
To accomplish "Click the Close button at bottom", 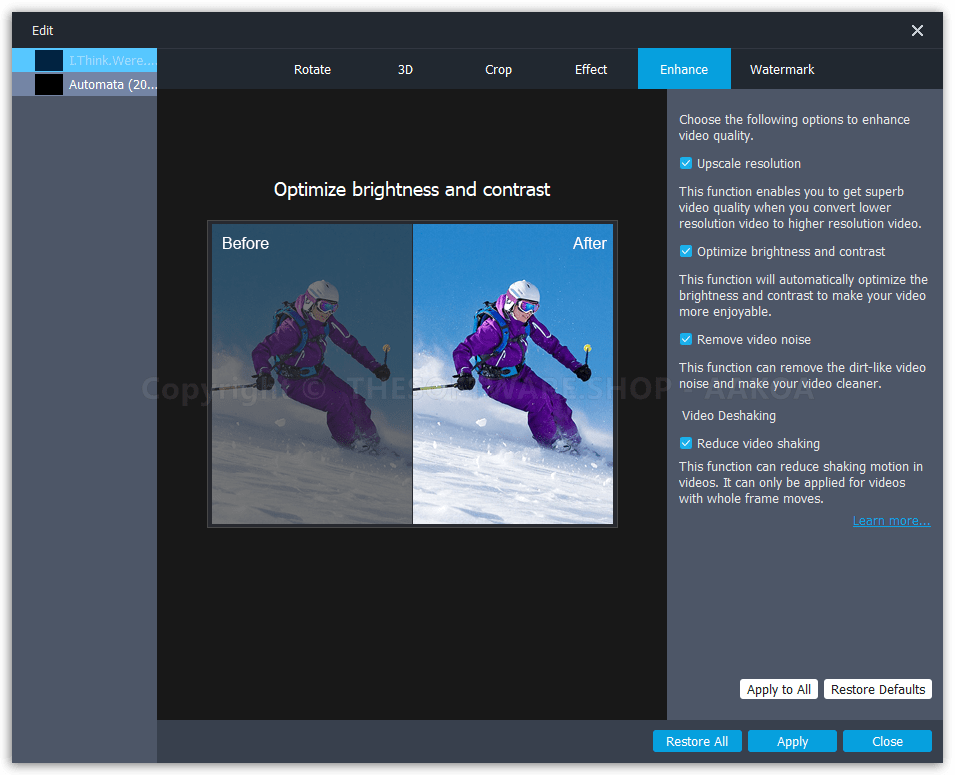I will [887, 741].
